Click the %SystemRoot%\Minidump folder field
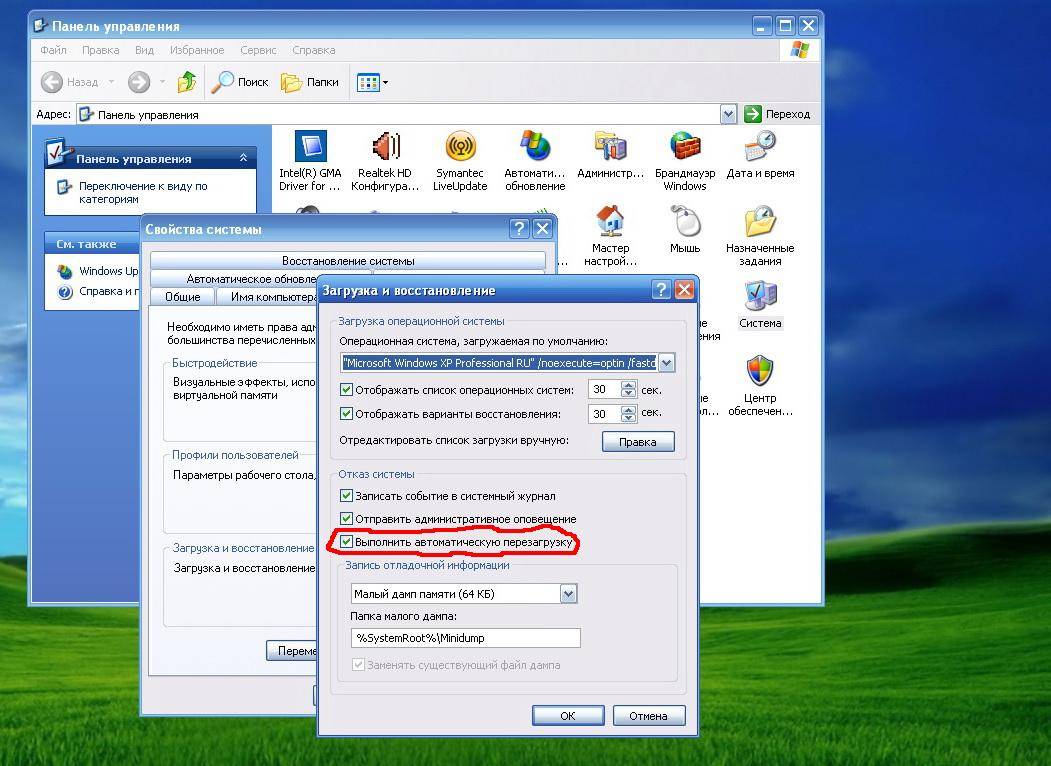Viewport: 1051px width, 766px height. pos(465,638)
